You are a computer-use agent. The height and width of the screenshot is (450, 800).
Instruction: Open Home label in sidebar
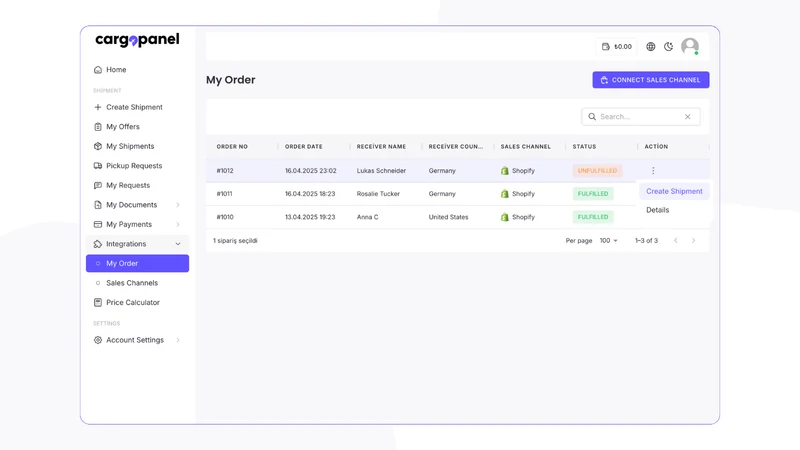coord(116,70)
